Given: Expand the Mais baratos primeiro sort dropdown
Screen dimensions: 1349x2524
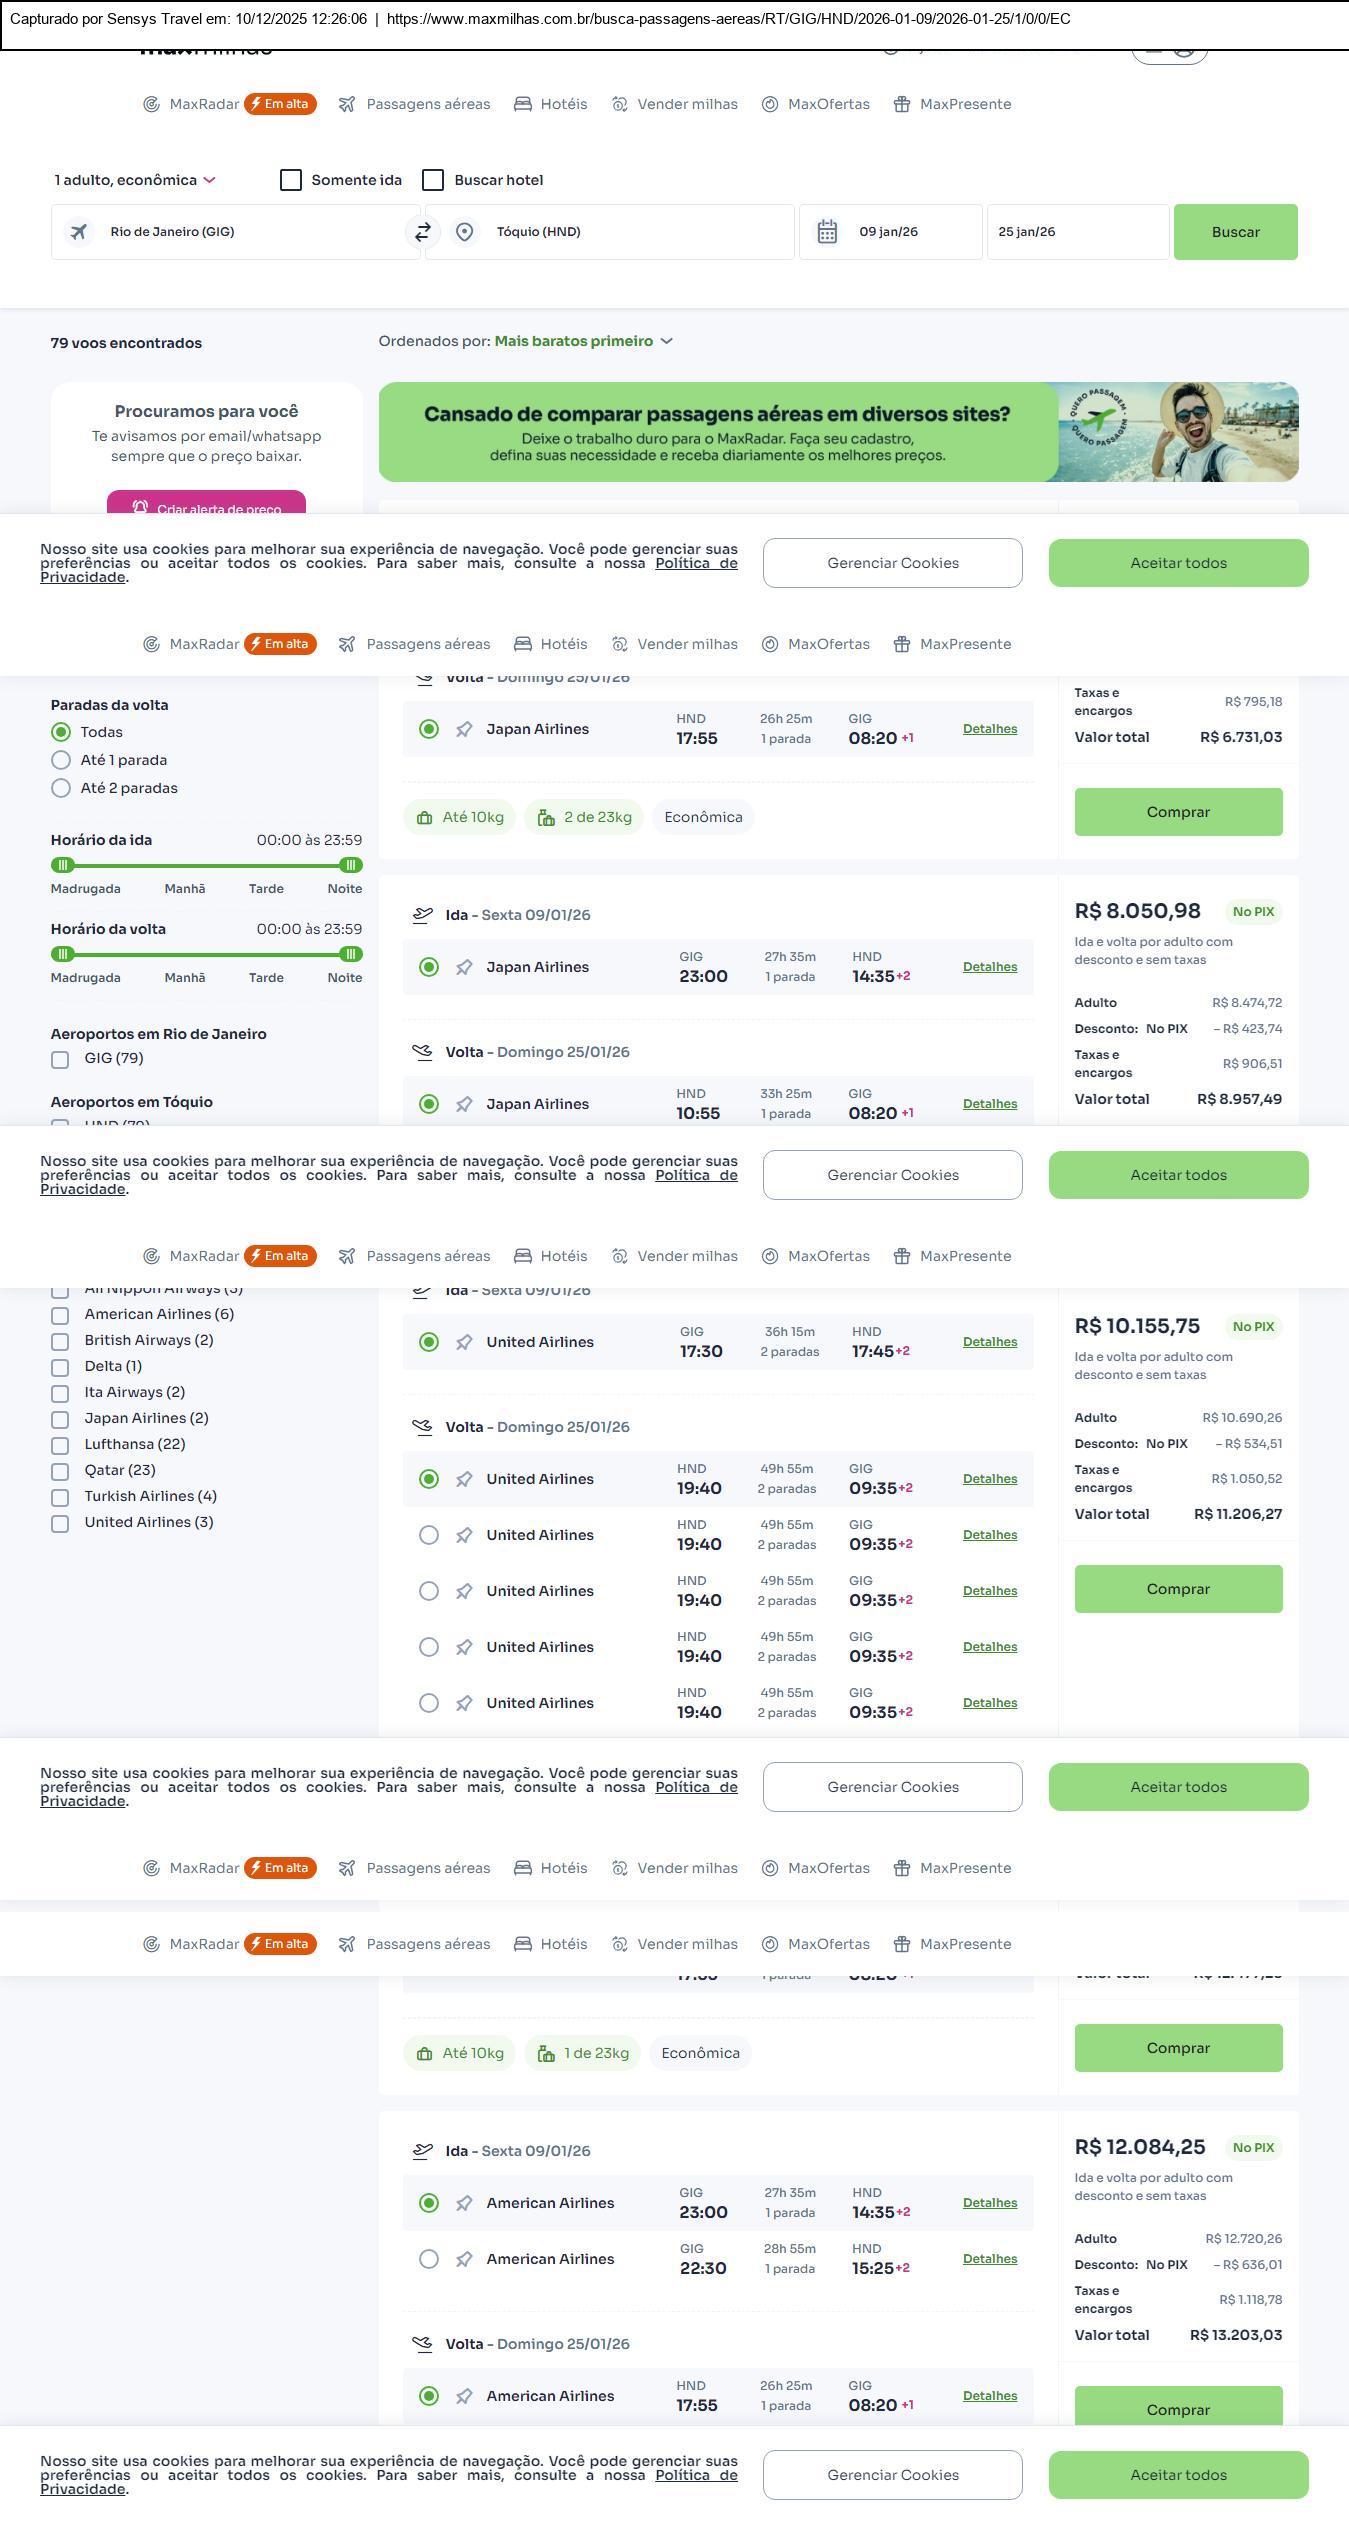Looking at the screenshot, I should click(x=583, y=341).
